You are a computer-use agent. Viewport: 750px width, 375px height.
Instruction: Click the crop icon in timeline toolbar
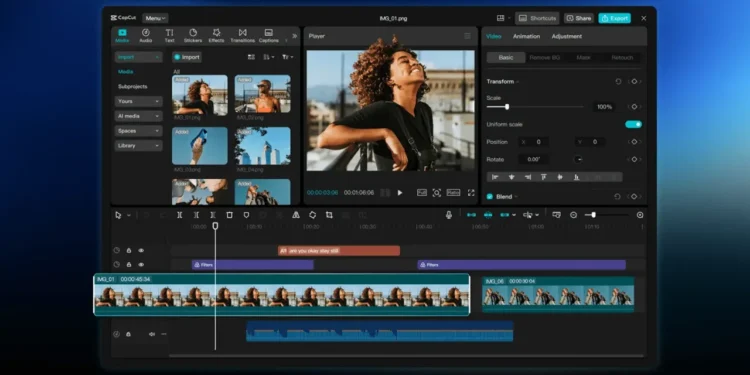(329, 215)
